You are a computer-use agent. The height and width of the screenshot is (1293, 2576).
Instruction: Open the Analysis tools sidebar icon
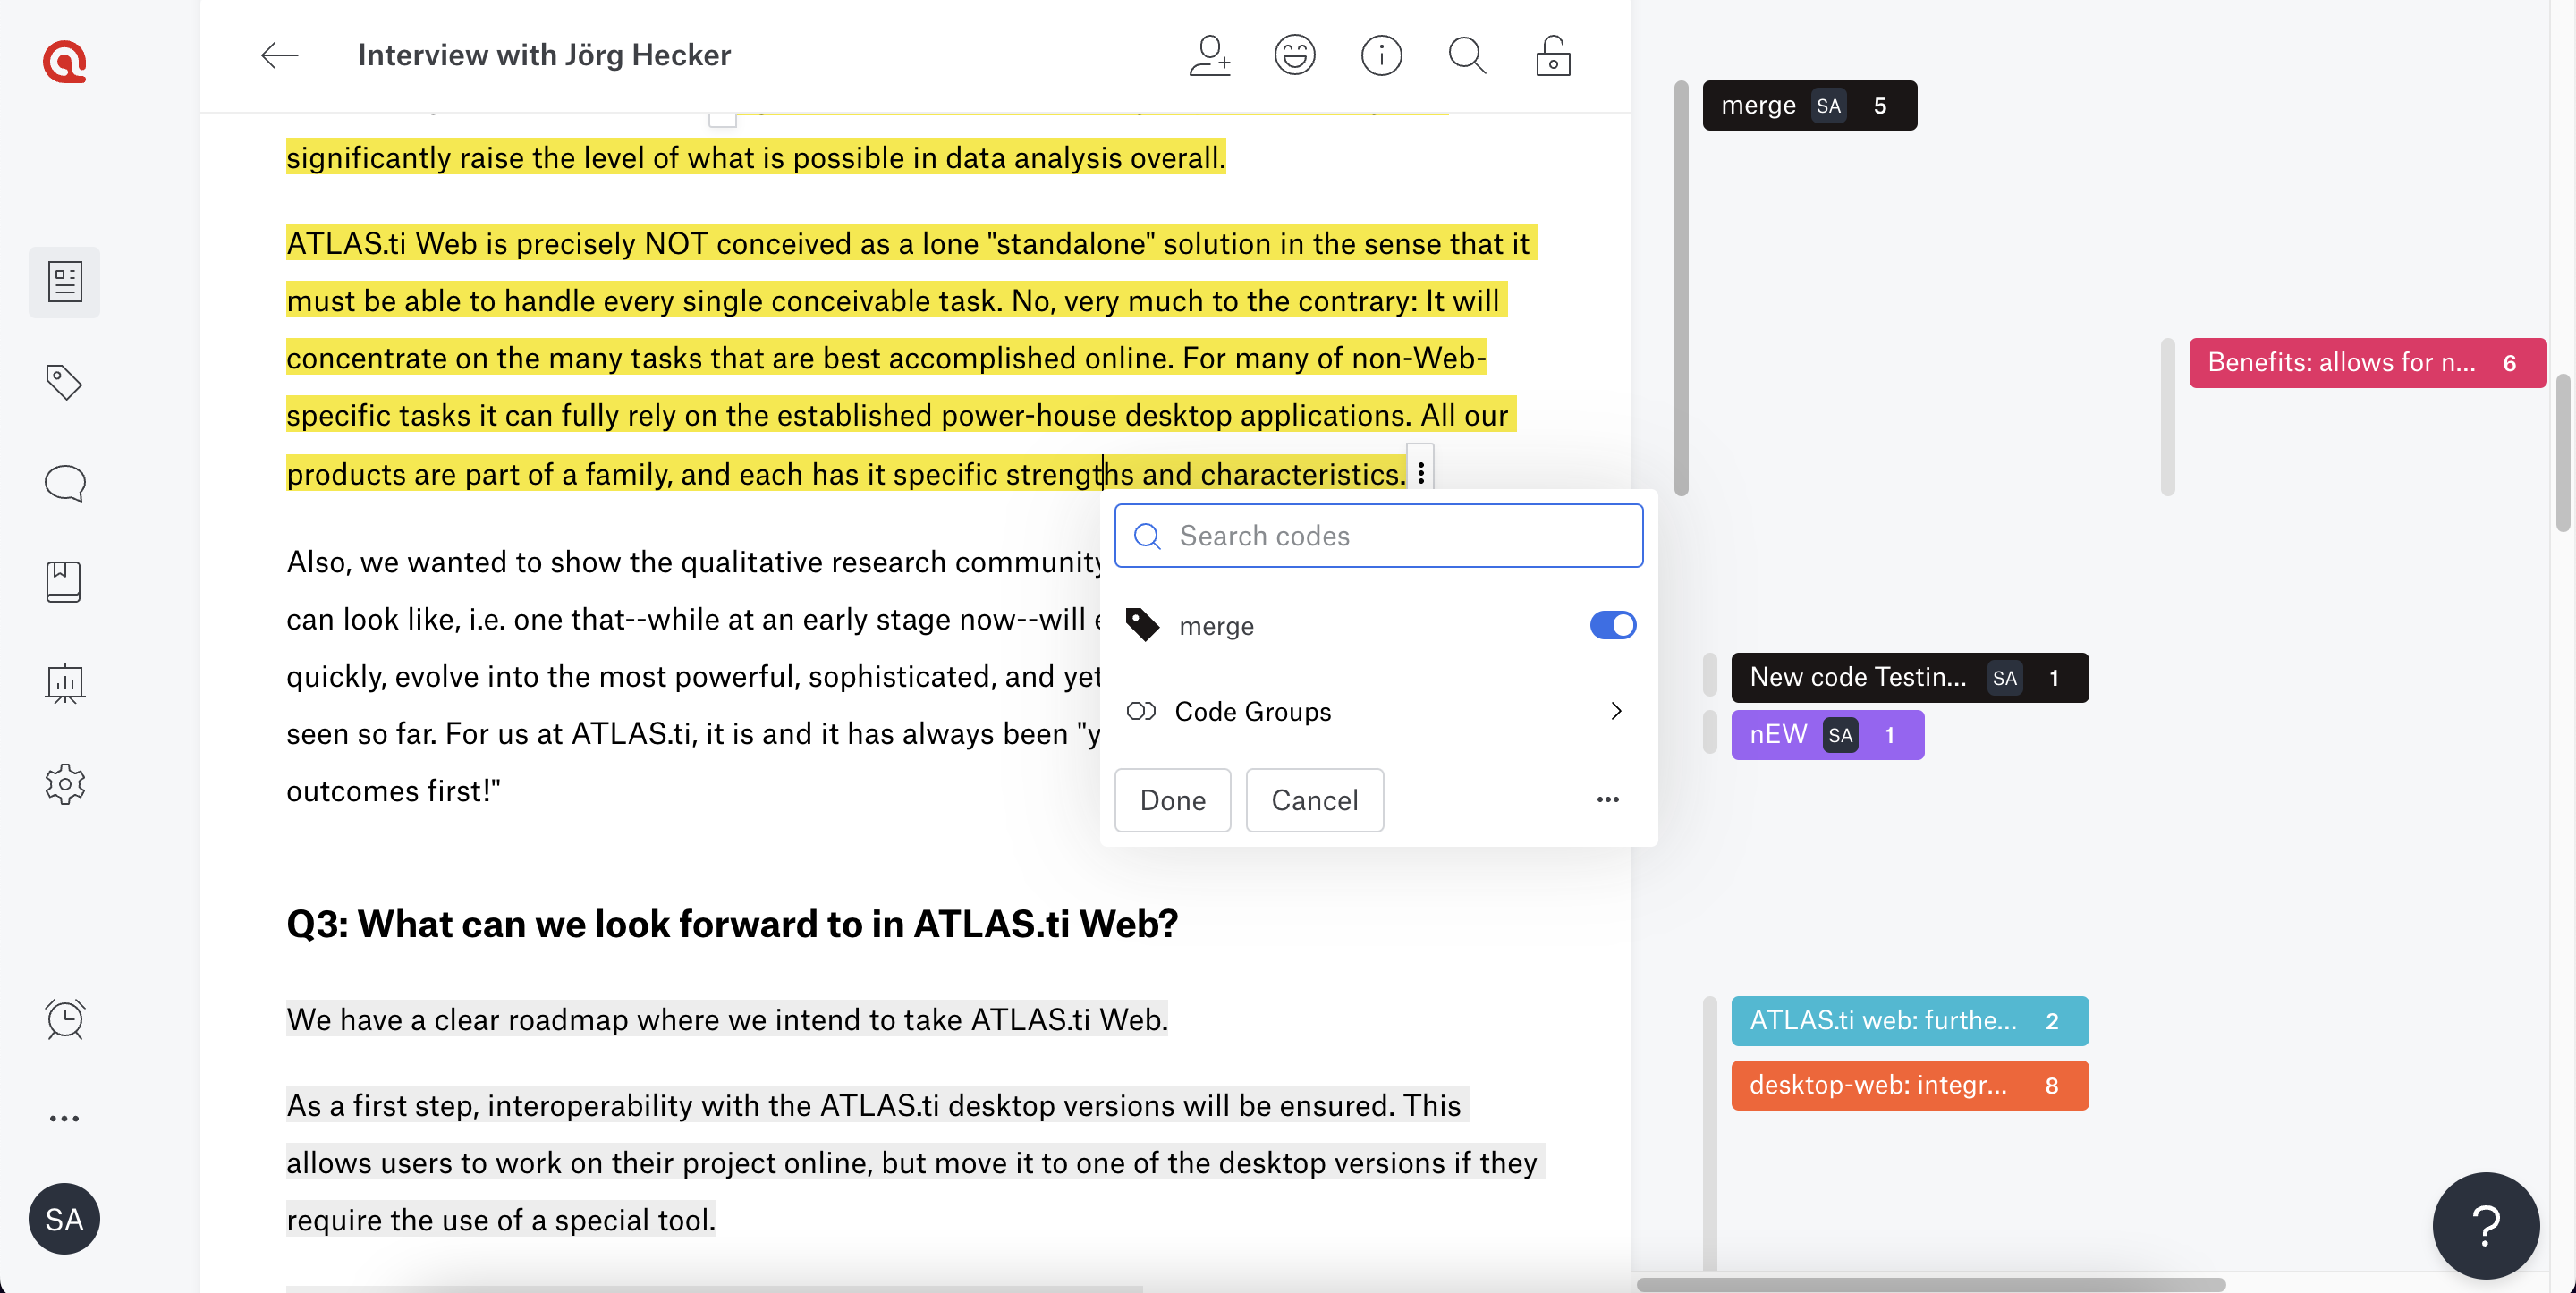pyautogui.click(x=64, y=684)
